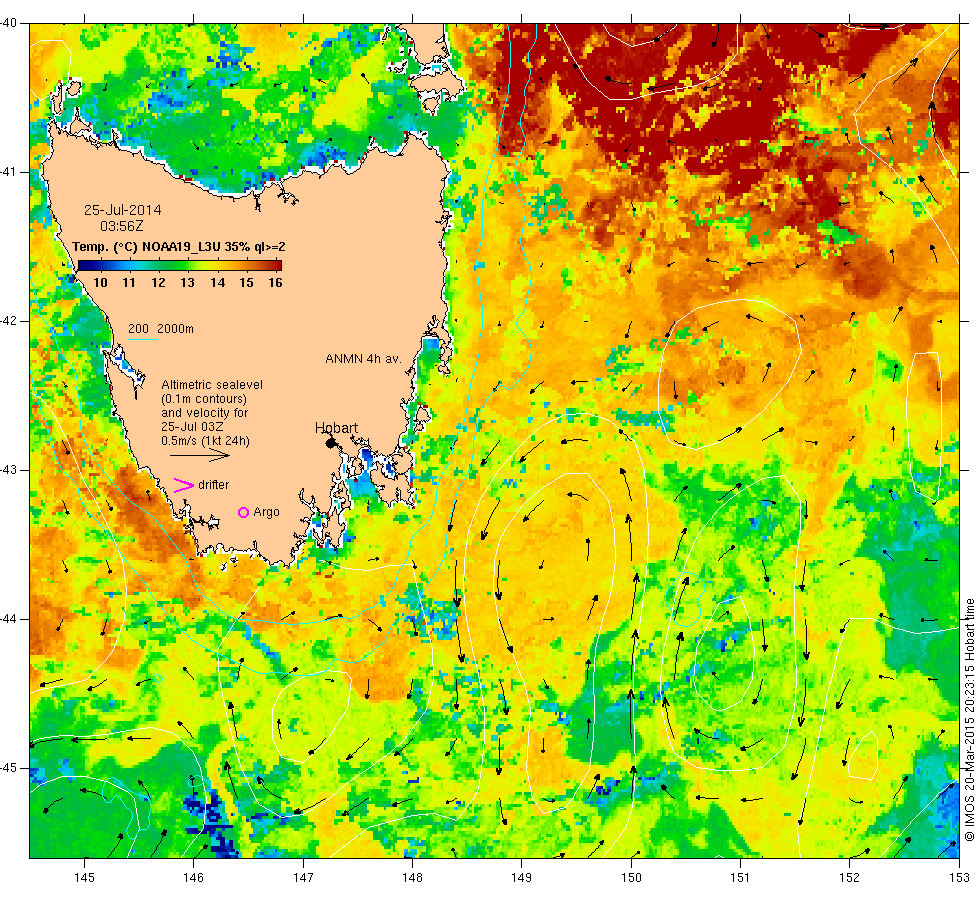Click the Argo legend label

[x=266, y=512]
